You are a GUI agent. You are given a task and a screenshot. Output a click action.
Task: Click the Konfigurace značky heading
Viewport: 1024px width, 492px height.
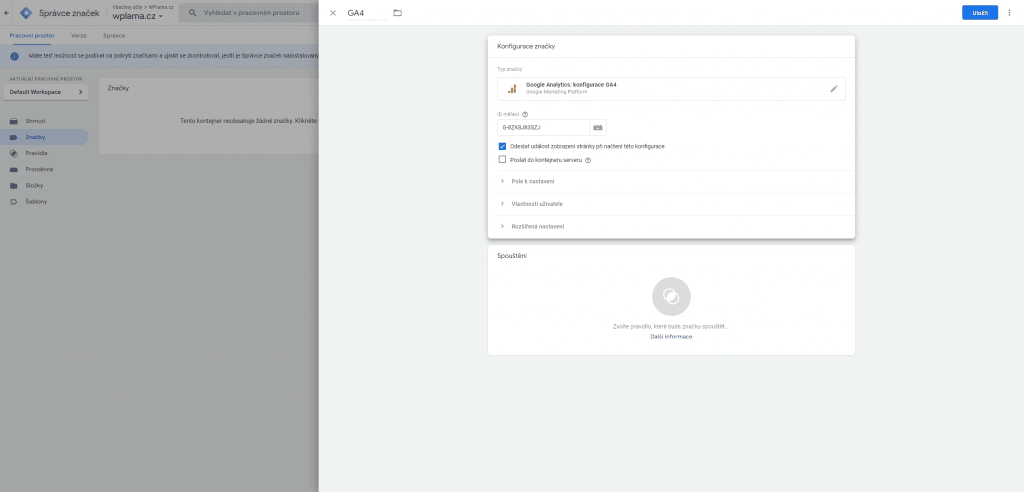pos(526,46)
